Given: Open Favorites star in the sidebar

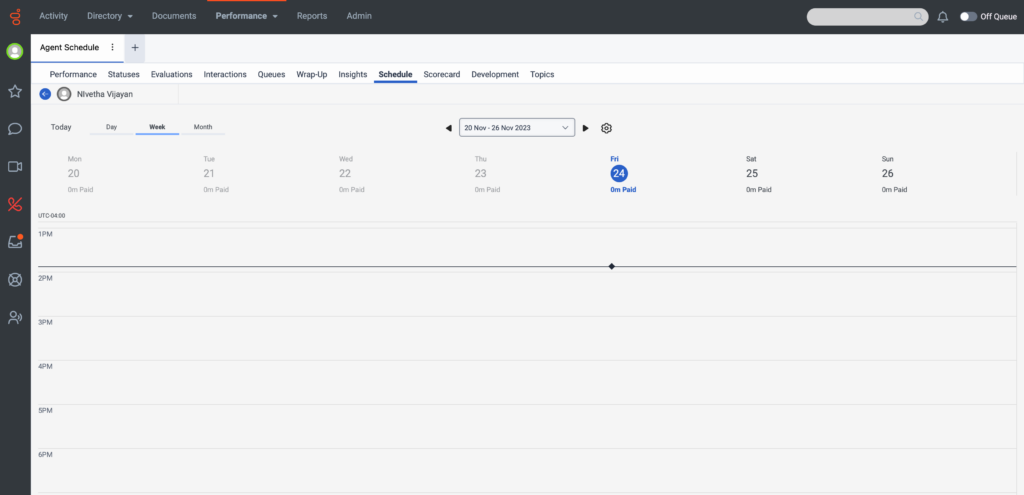Looking at the screenshot, I should tap(15, 91).
